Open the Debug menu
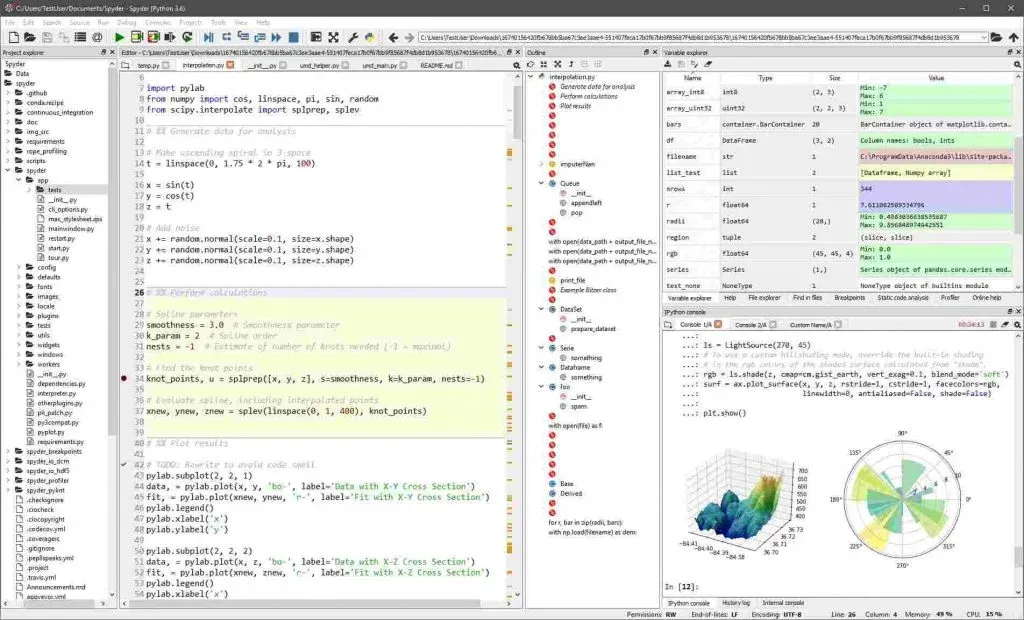1024x620 pixels. (126, 21)
